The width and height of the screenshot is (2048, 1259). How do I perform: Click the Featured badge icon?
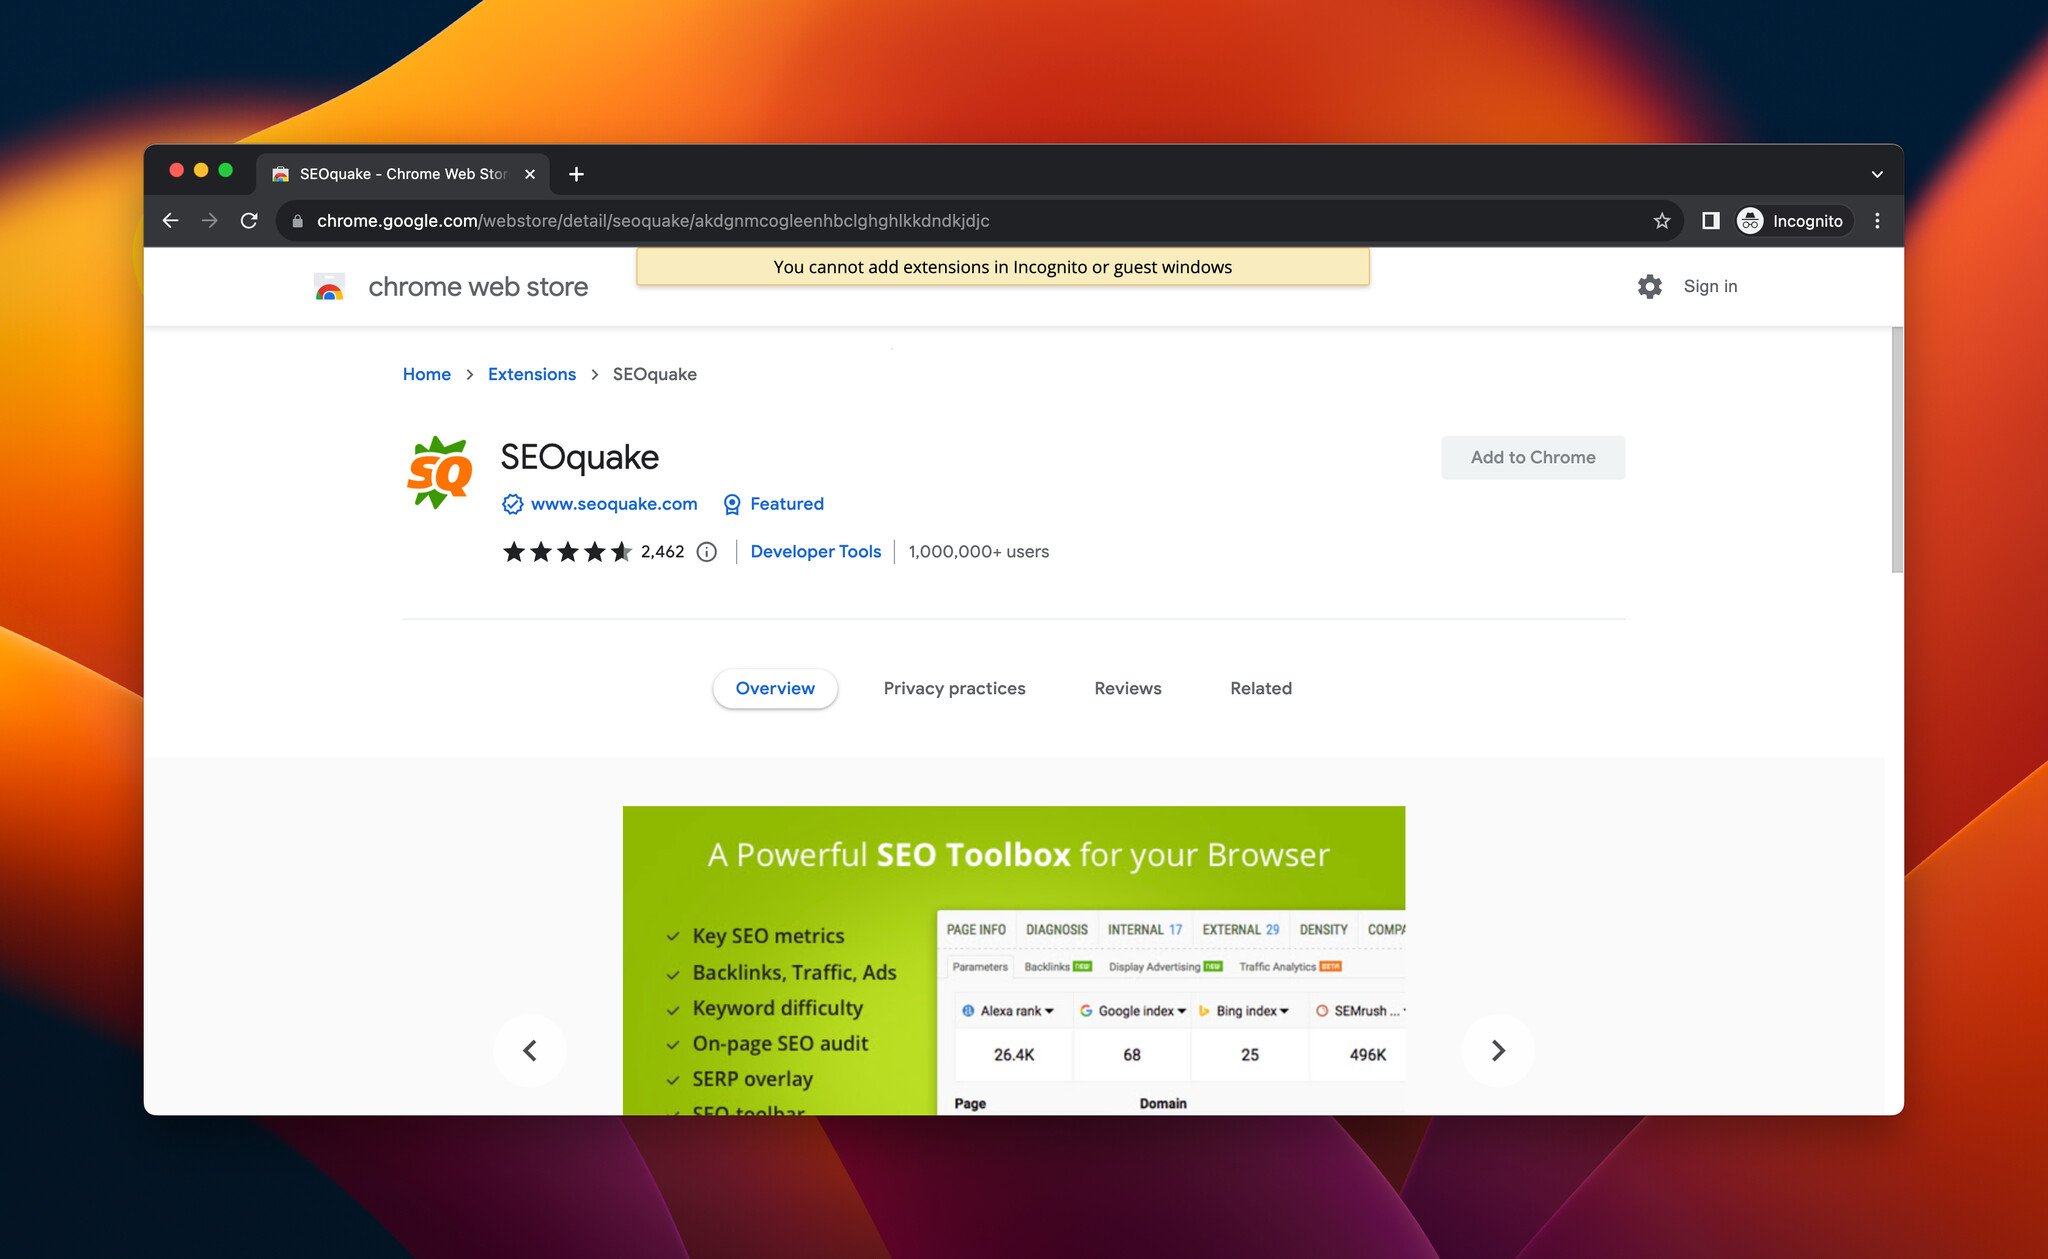point(730,504)
